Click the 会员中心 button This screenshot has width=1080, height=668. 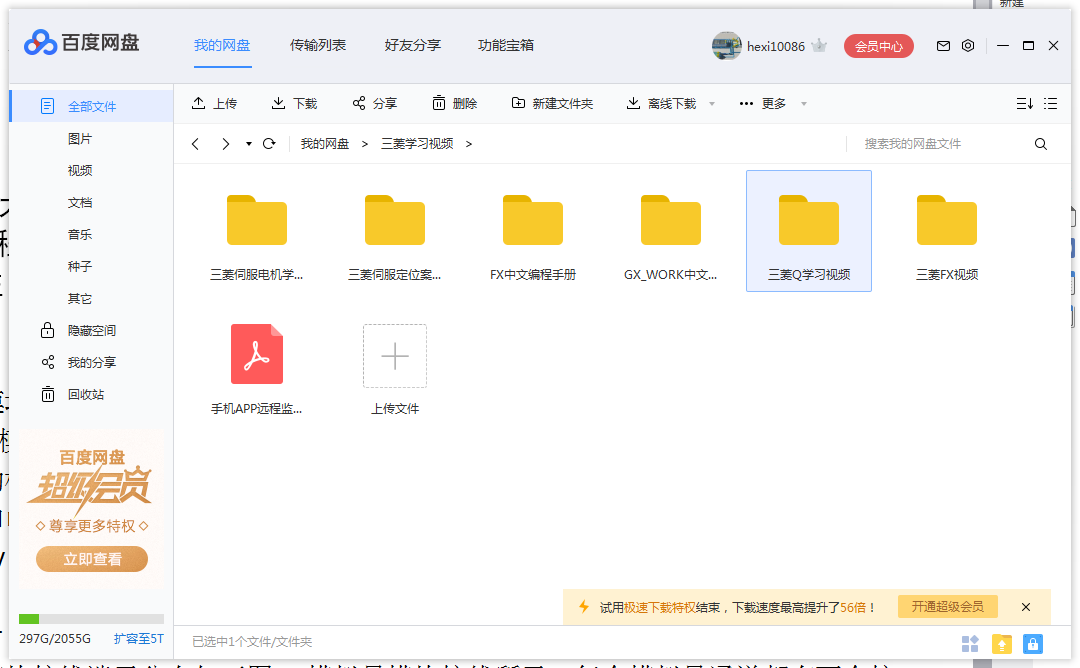pyautogui.click(x=878, y=45)
